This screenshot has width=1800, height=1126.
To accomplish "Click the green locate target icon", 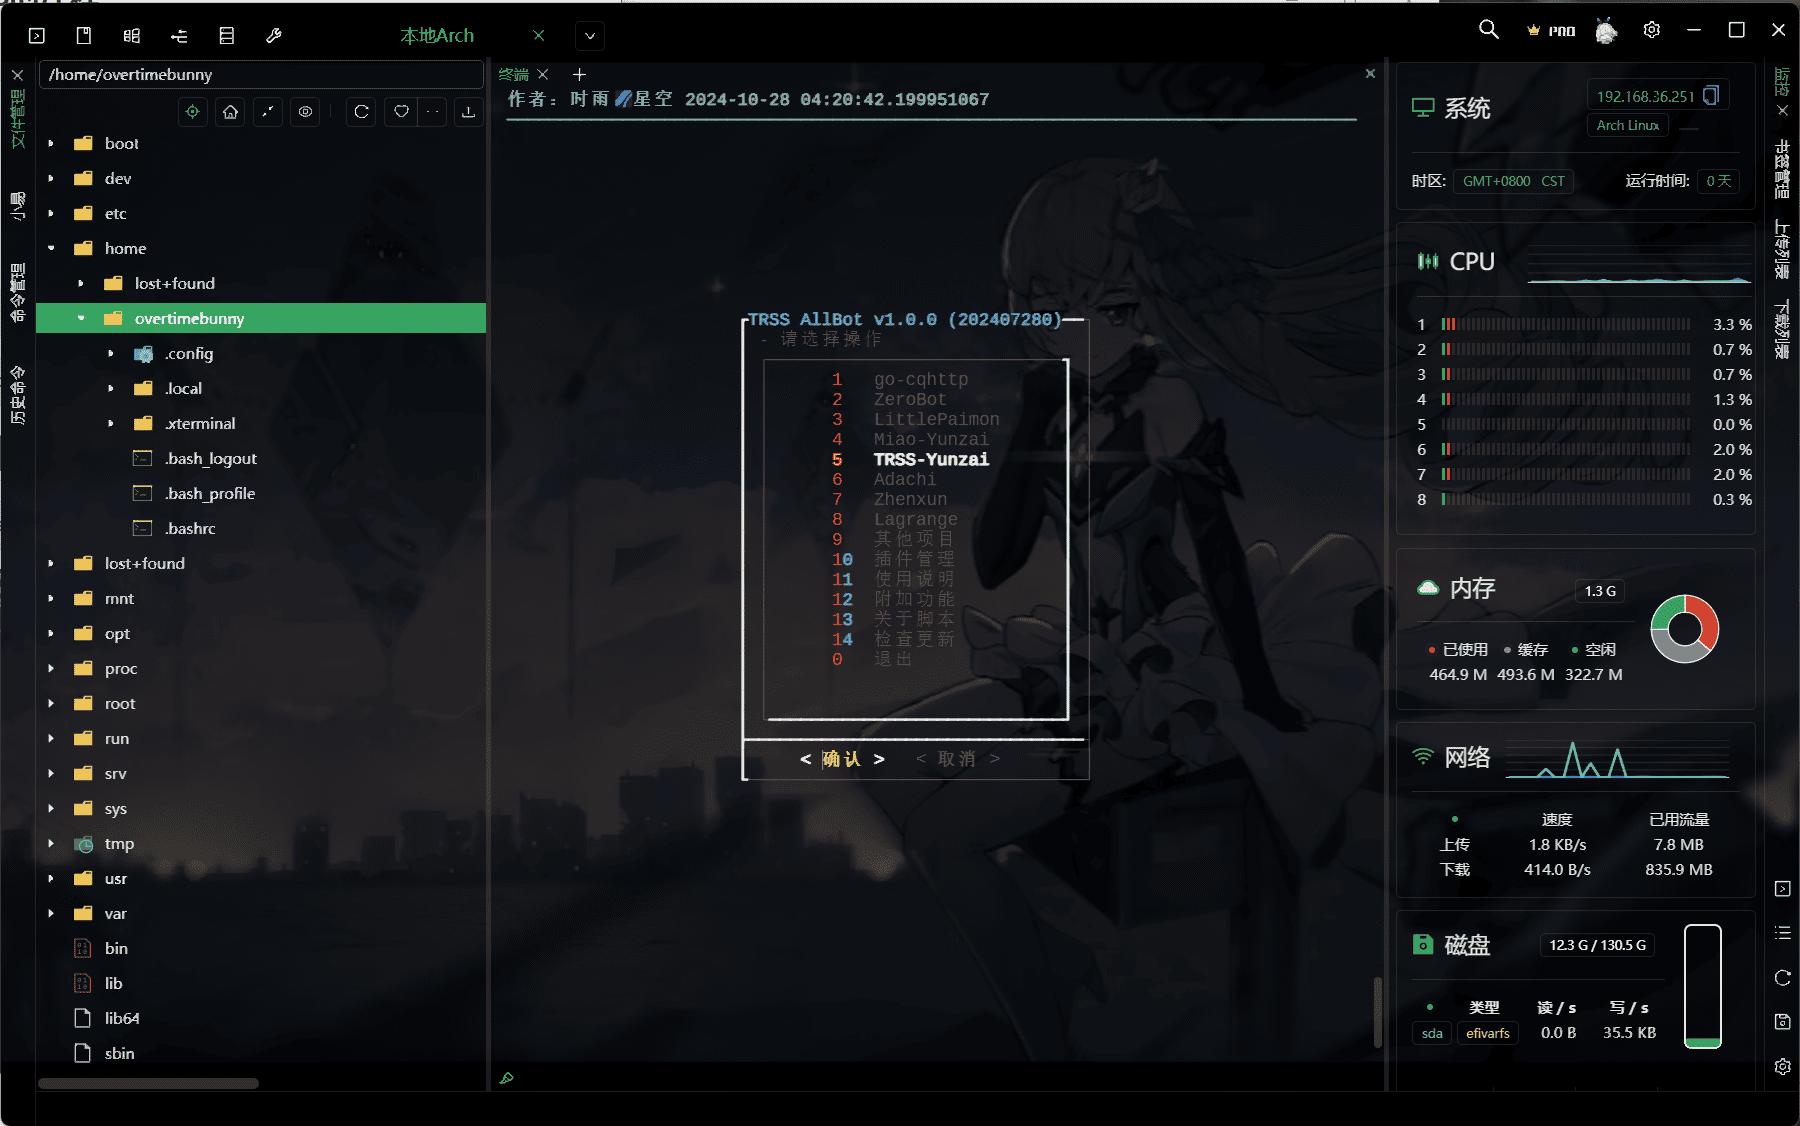I will pos(193,112).
